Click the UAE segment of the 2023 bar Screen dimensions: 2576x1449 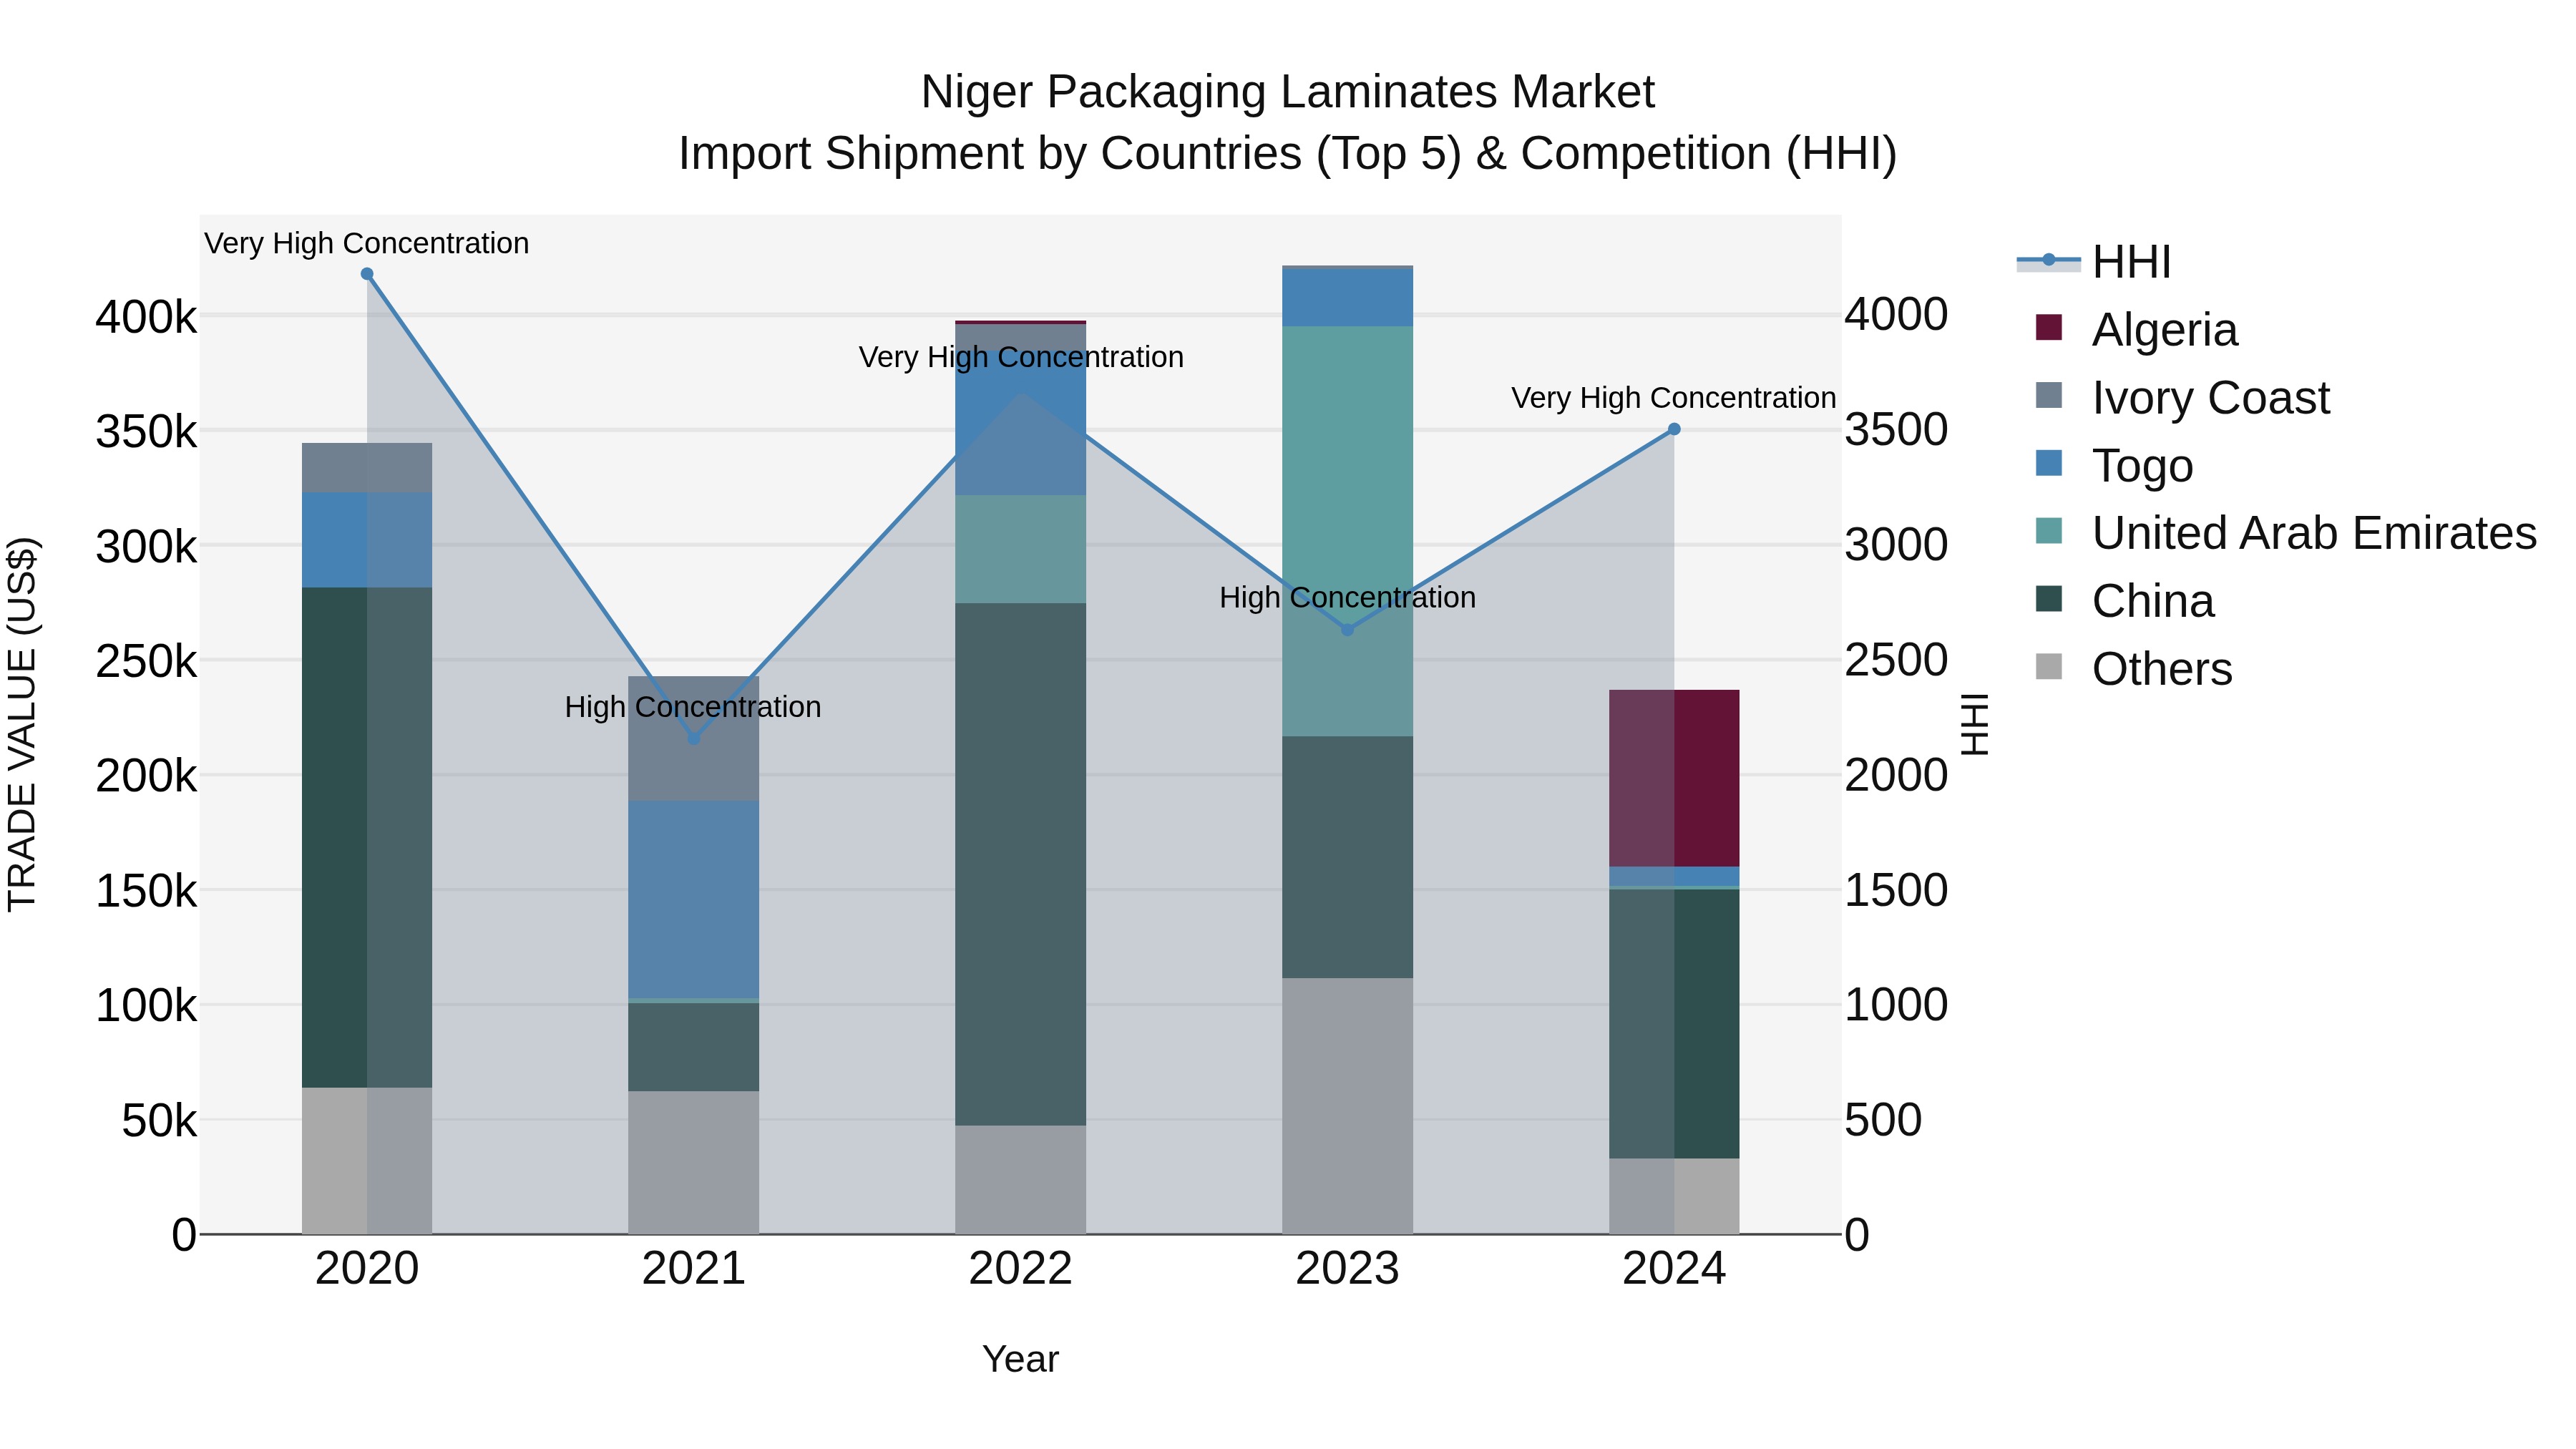(1347, 531)
